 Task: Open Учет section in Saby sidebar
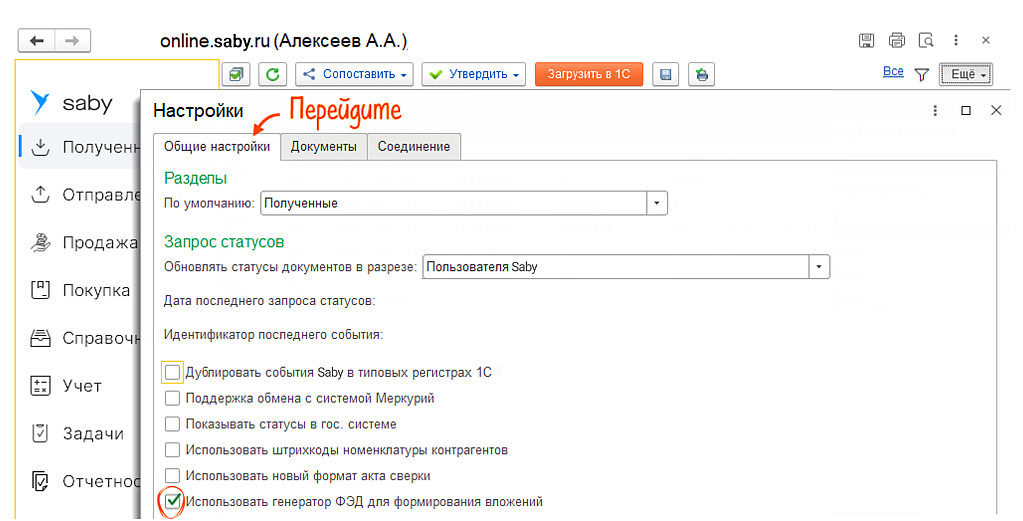pos(81,385)
